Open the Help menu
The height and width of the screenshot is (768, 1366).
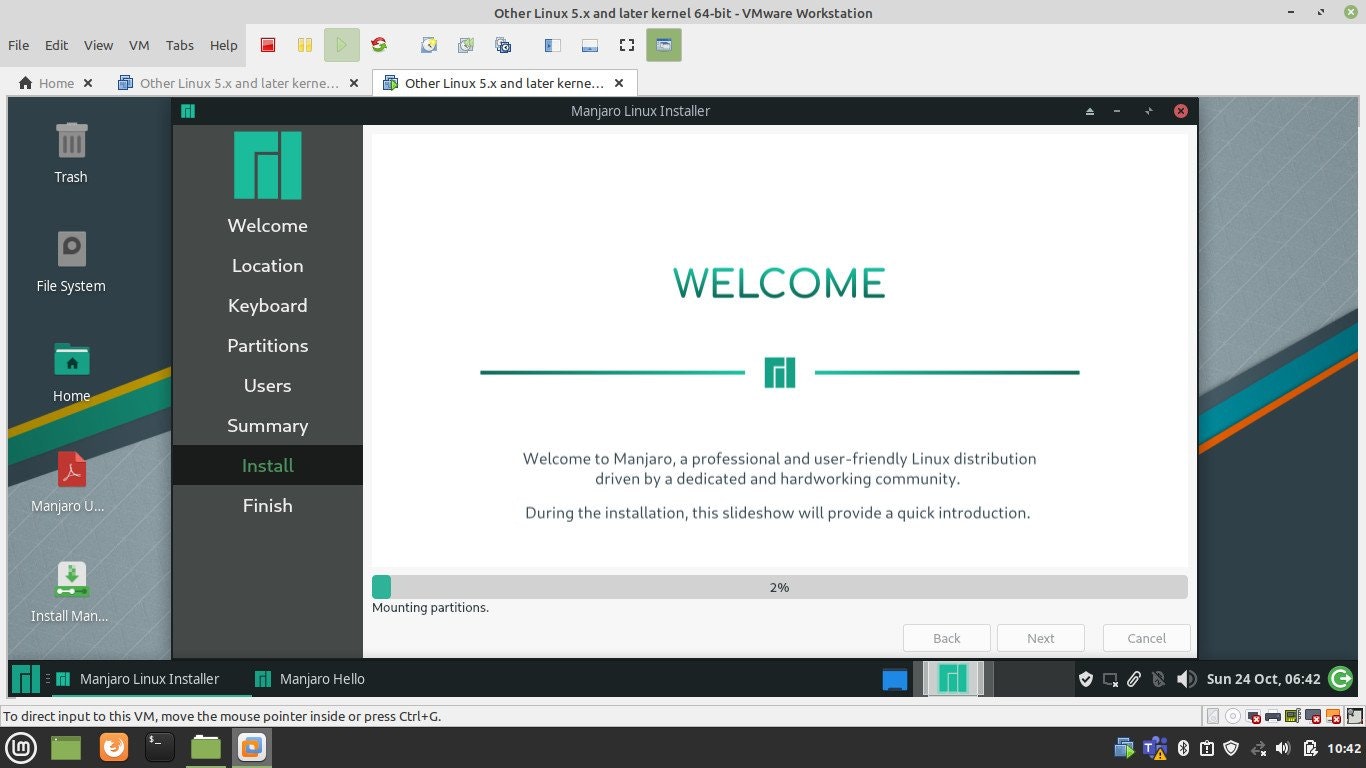(x=224, y=45)
